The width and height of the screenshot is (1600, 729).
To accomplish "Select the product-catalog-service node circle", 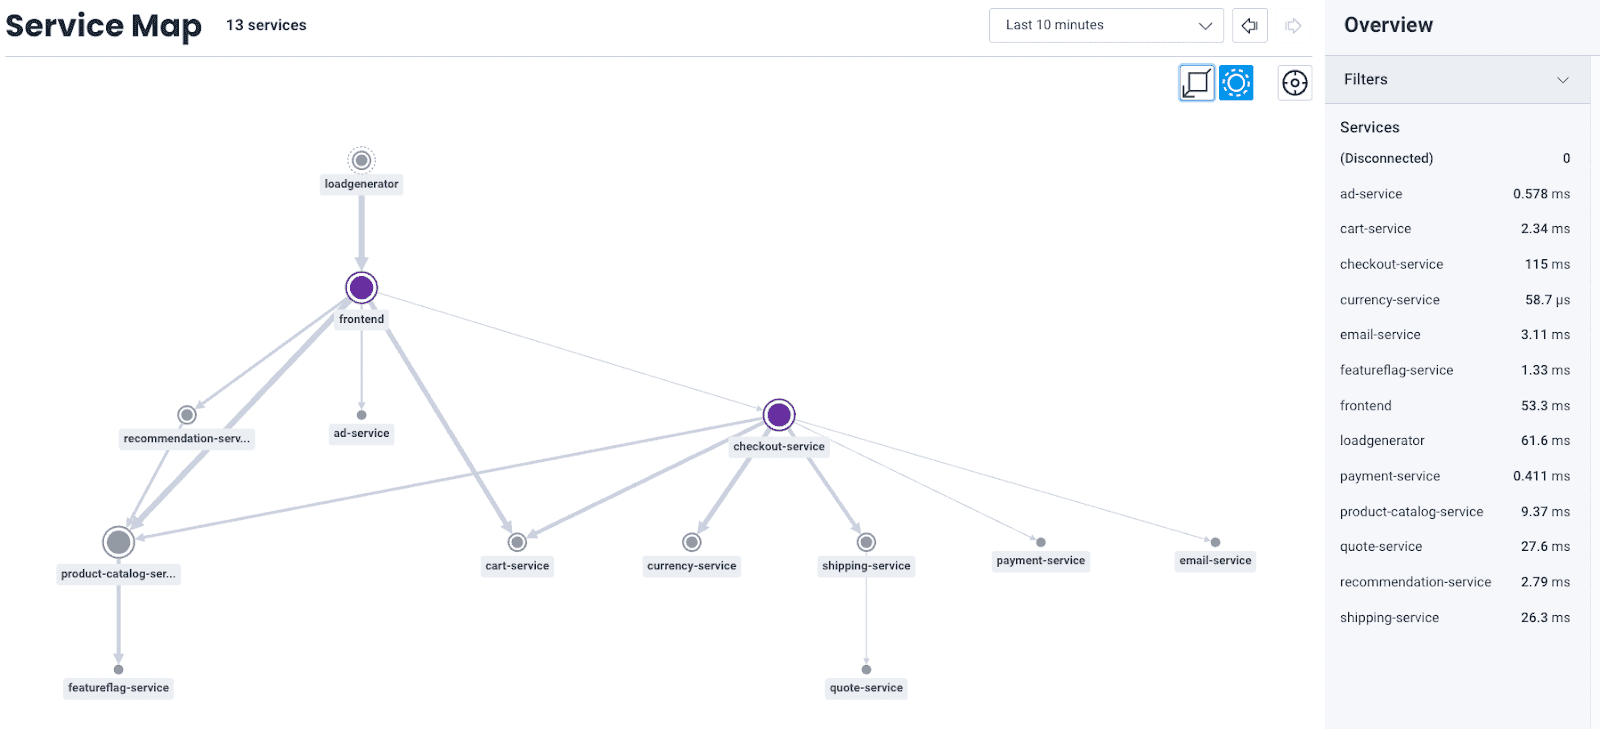I will pyautogui.click(x=119, y=542).
